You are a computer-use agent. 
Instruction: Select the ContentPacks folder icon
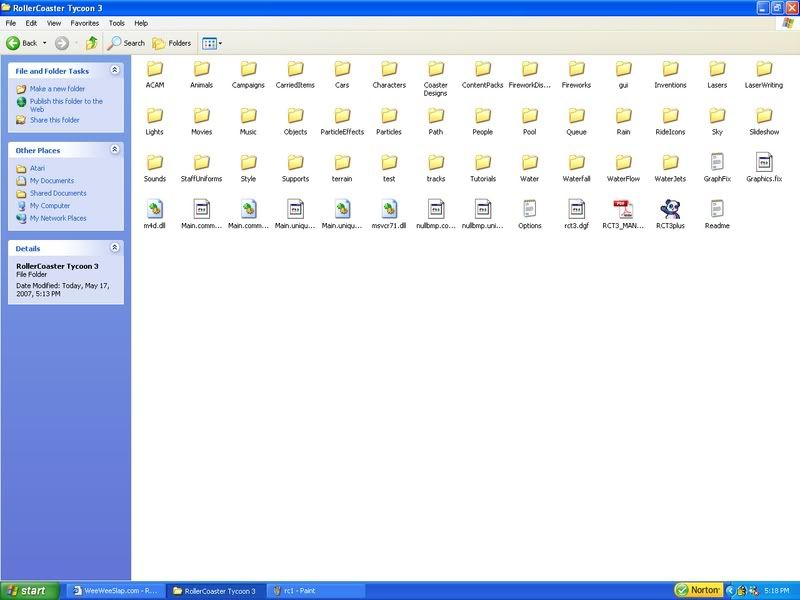point(483,68)
